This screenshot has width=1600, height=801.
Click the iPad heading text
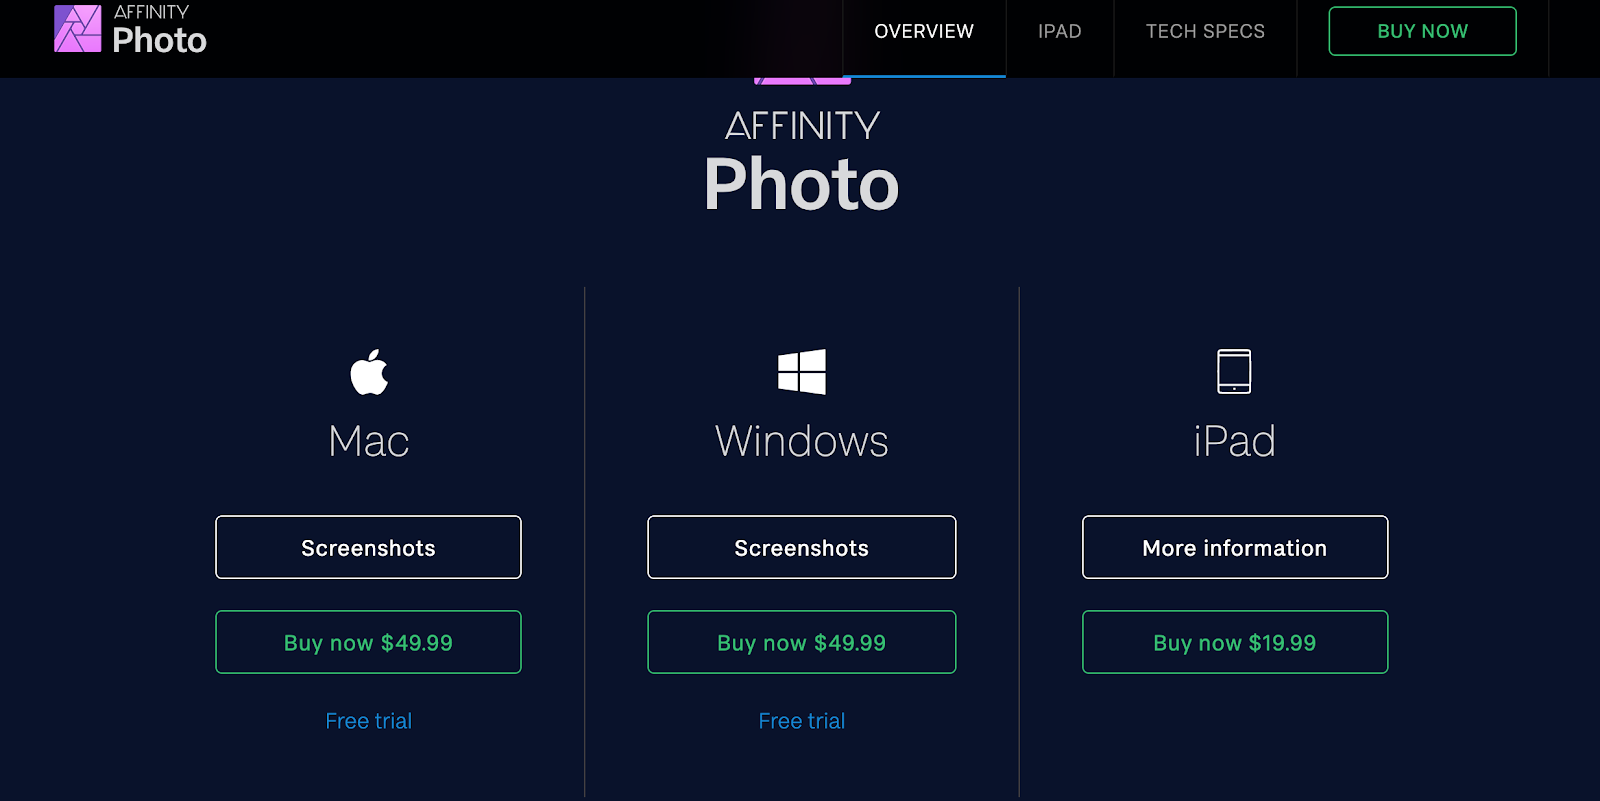pos(1235,441)
